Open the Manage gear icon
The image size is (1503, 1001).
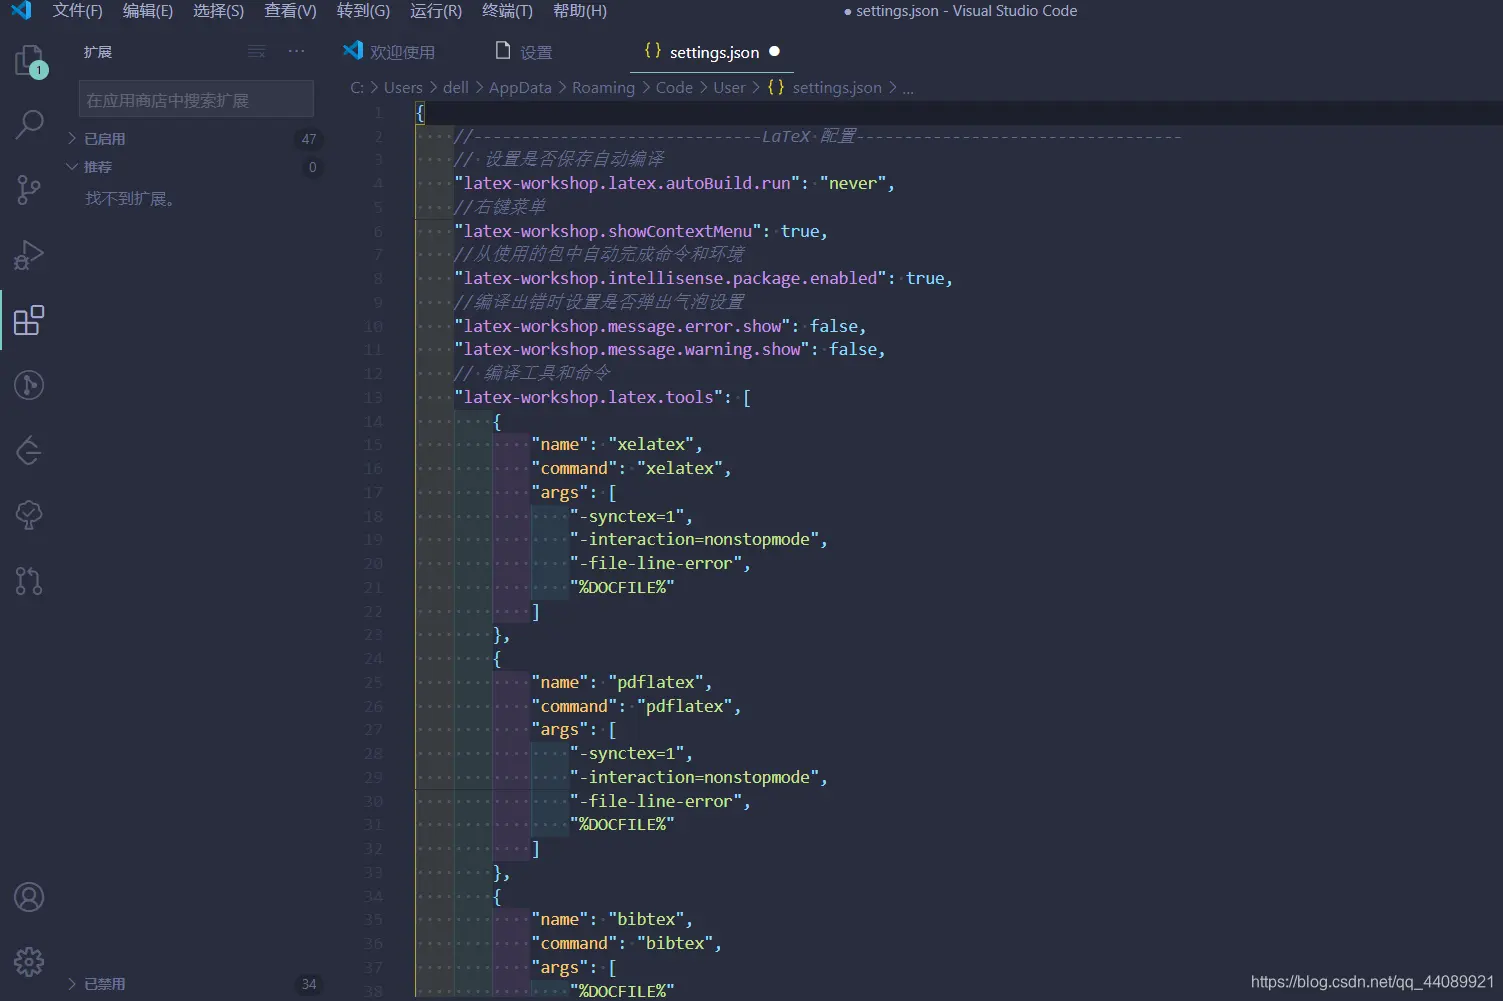point(29,962)
